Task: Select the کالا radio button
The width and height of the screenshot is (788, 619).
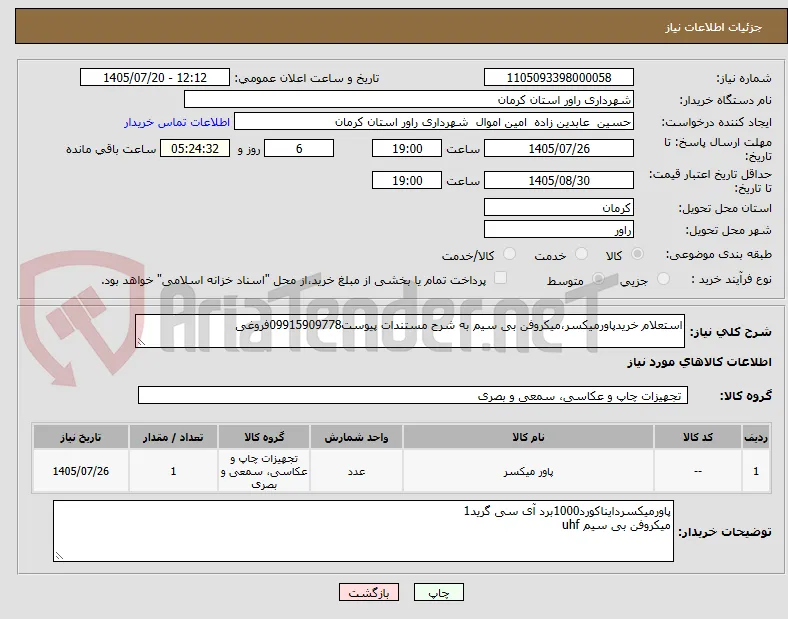Action: pos(637,254)
